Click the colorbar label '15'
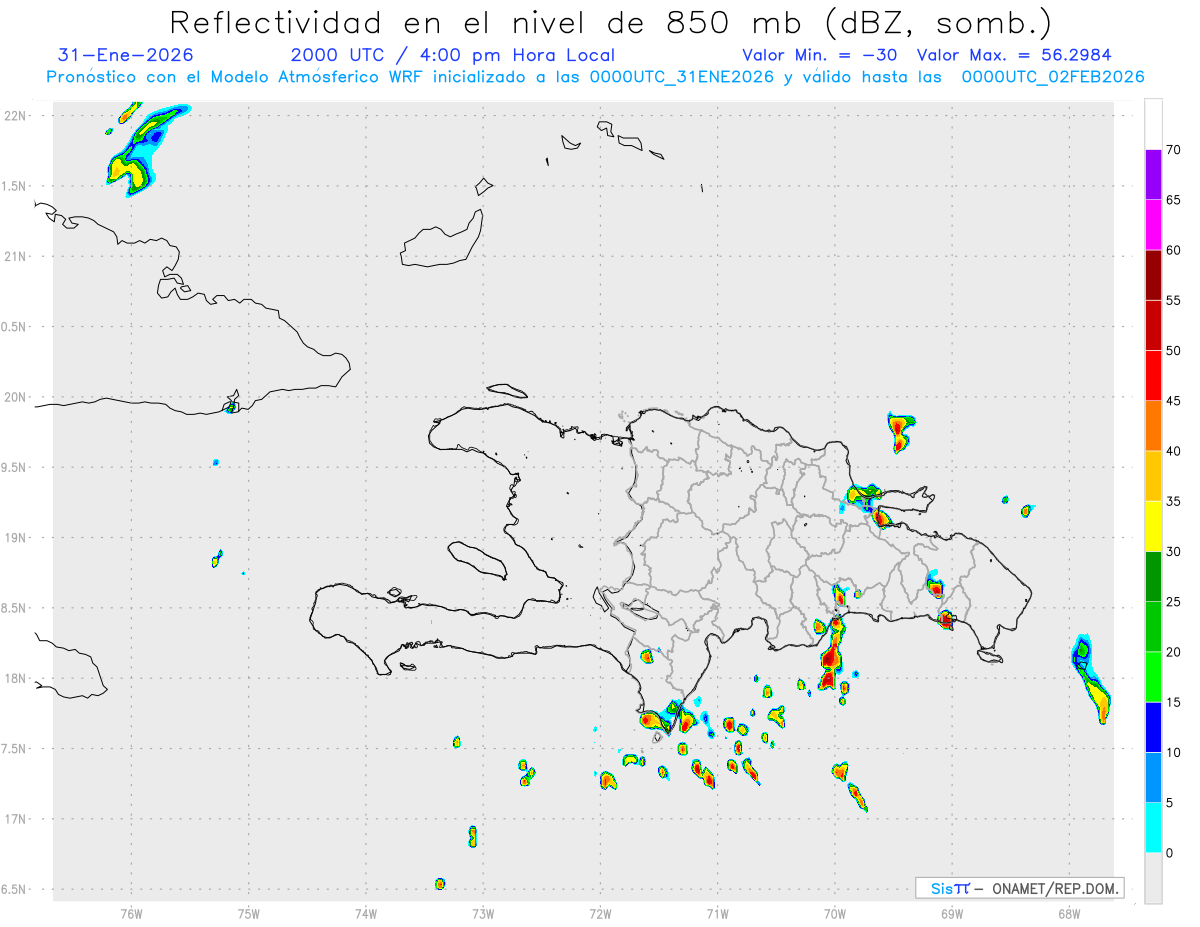The image size is (1200, 927). click(x=1174, y=702)
